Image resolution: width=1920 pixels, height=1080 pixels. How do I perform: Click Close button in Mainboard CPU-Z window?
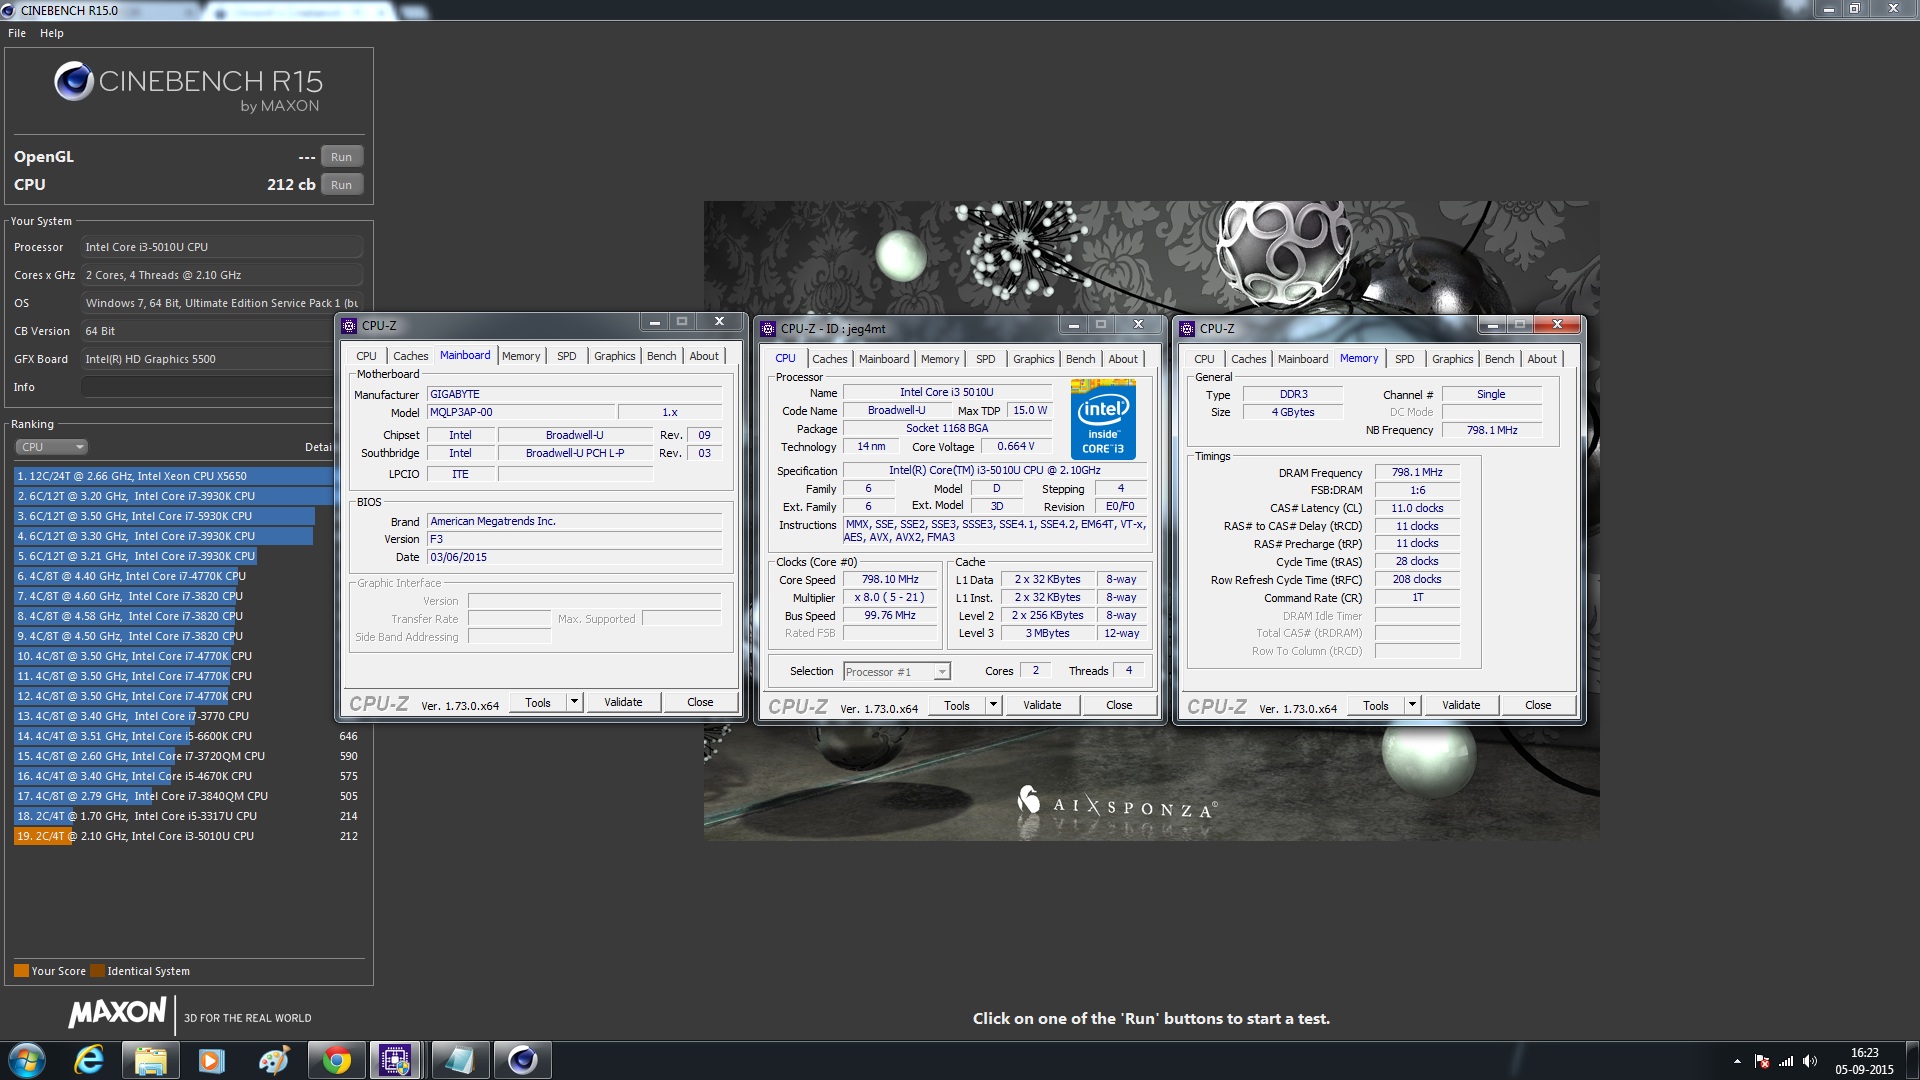click(x=700, y=703)
